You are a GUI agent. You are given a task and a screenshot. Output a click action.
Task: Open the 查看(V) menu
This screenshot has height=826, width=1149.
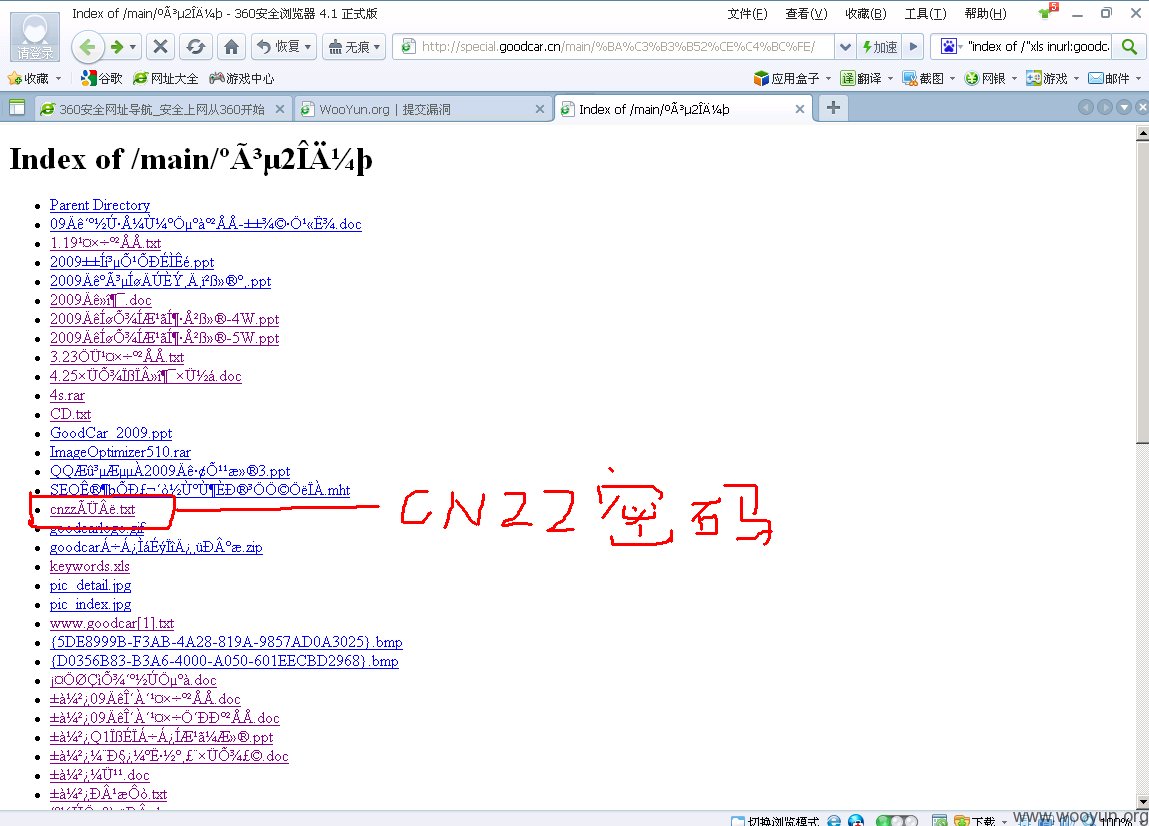tap(806, 13)
